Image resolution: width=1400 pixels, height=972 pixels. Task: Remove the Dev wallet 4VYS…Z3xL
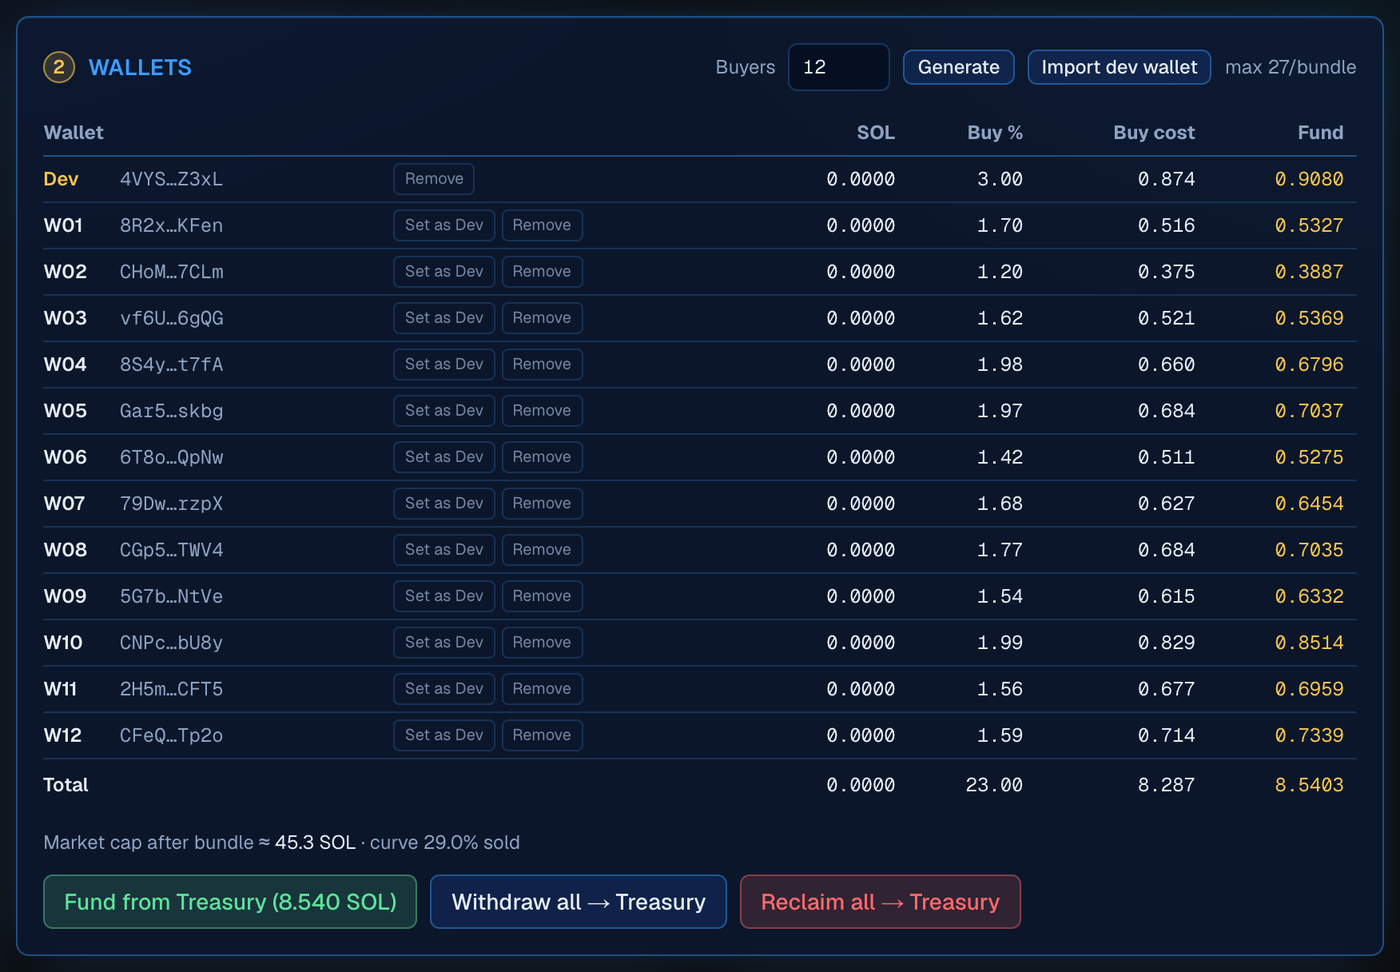tap(434, 179)
